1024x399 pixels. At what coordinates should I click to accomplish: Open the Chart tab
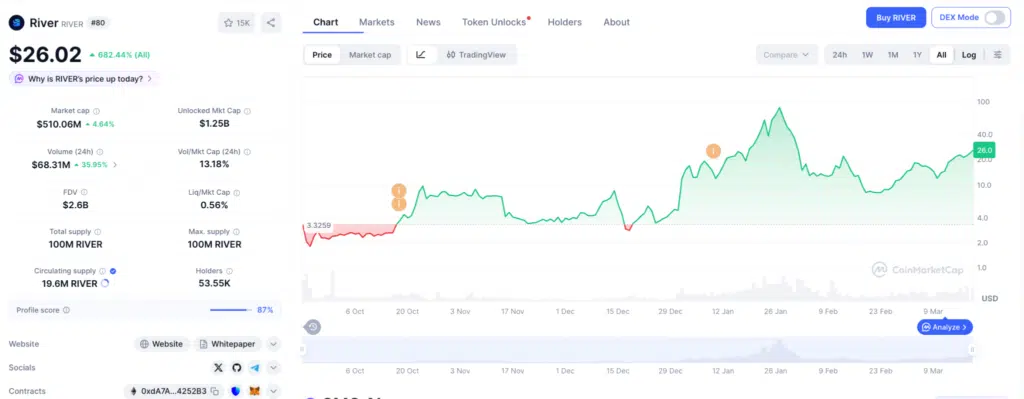coord(326,22)
